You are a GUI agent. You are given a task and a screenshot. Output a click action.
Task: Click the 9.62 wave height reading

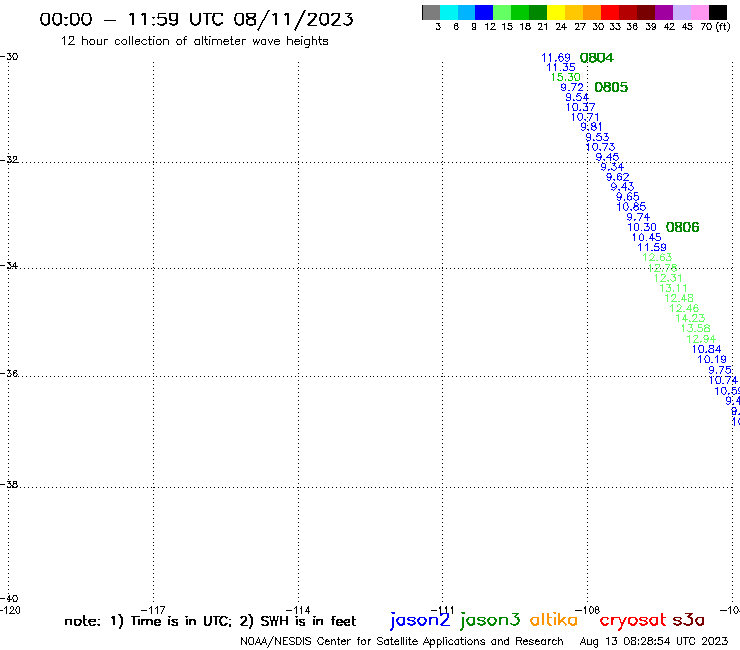pos(618,177)
